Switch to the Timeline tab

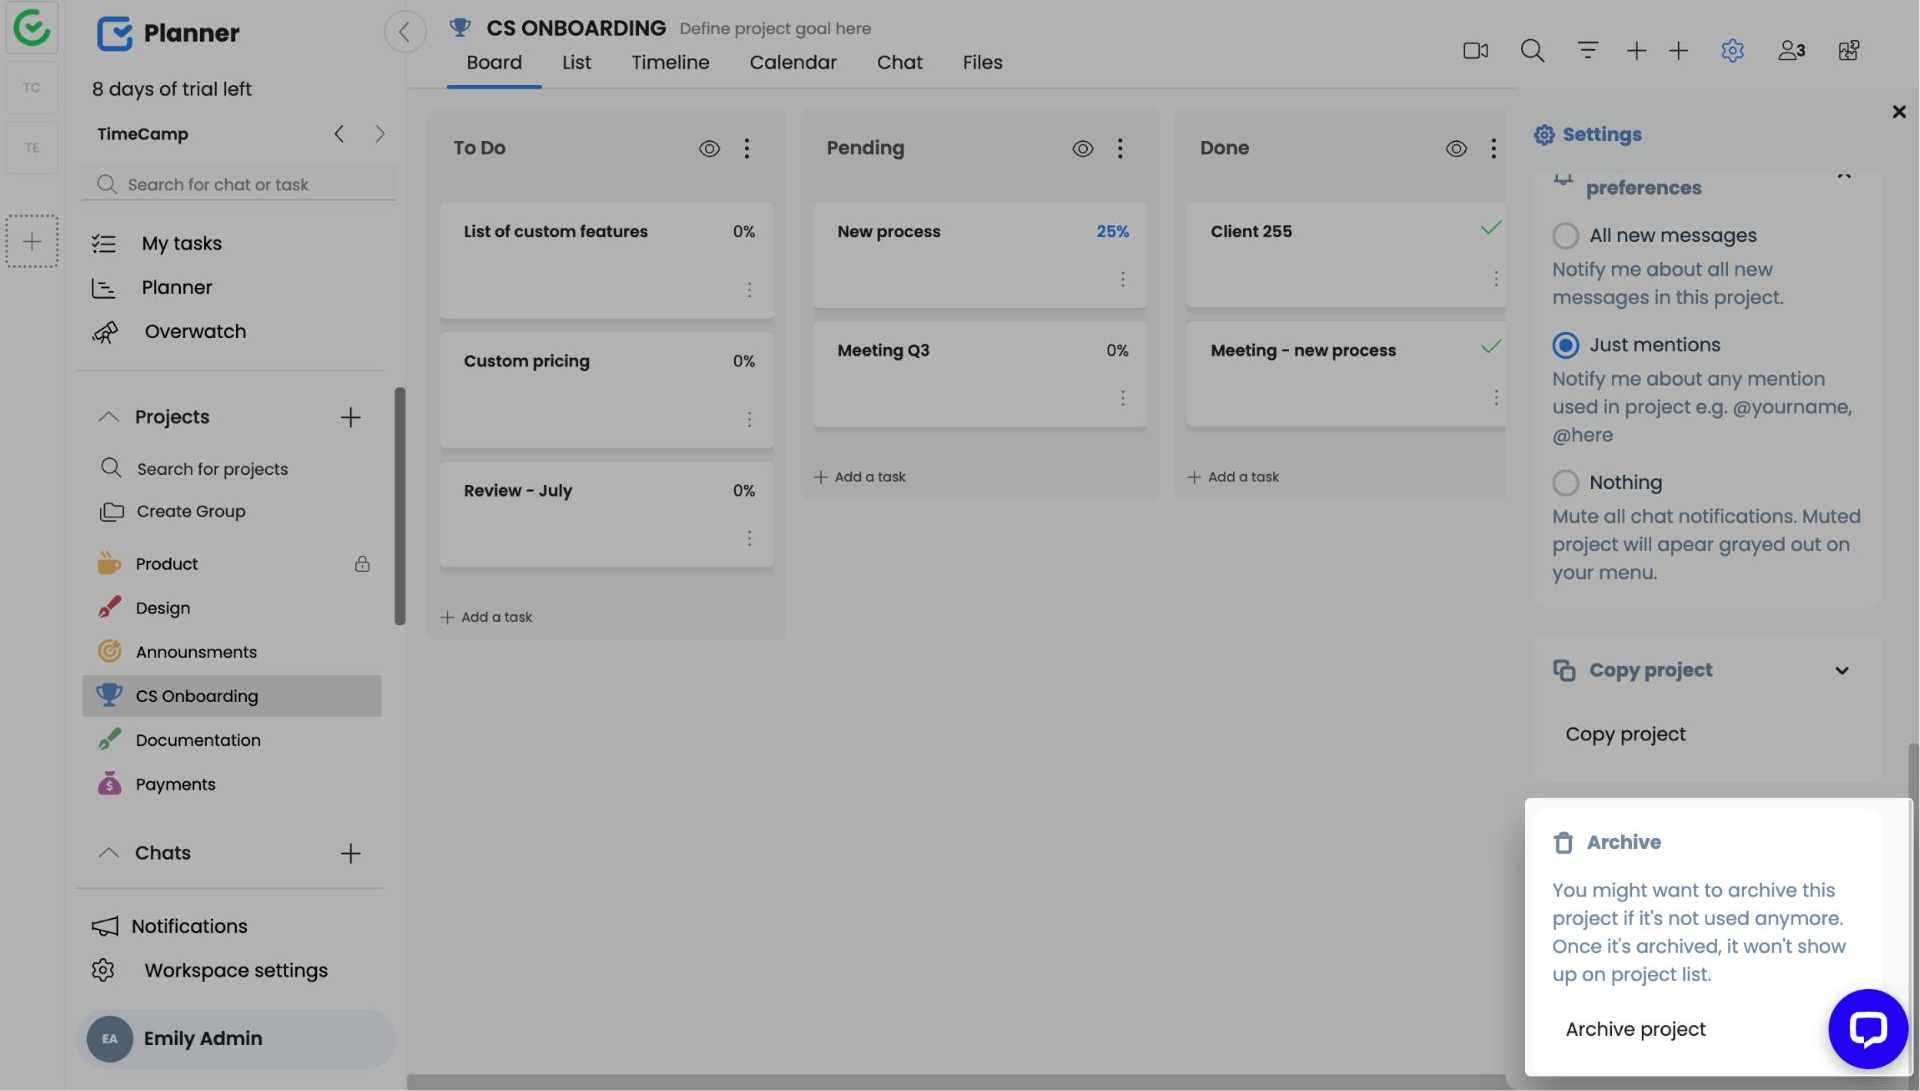pyautogui.click(x=670, y=62)
